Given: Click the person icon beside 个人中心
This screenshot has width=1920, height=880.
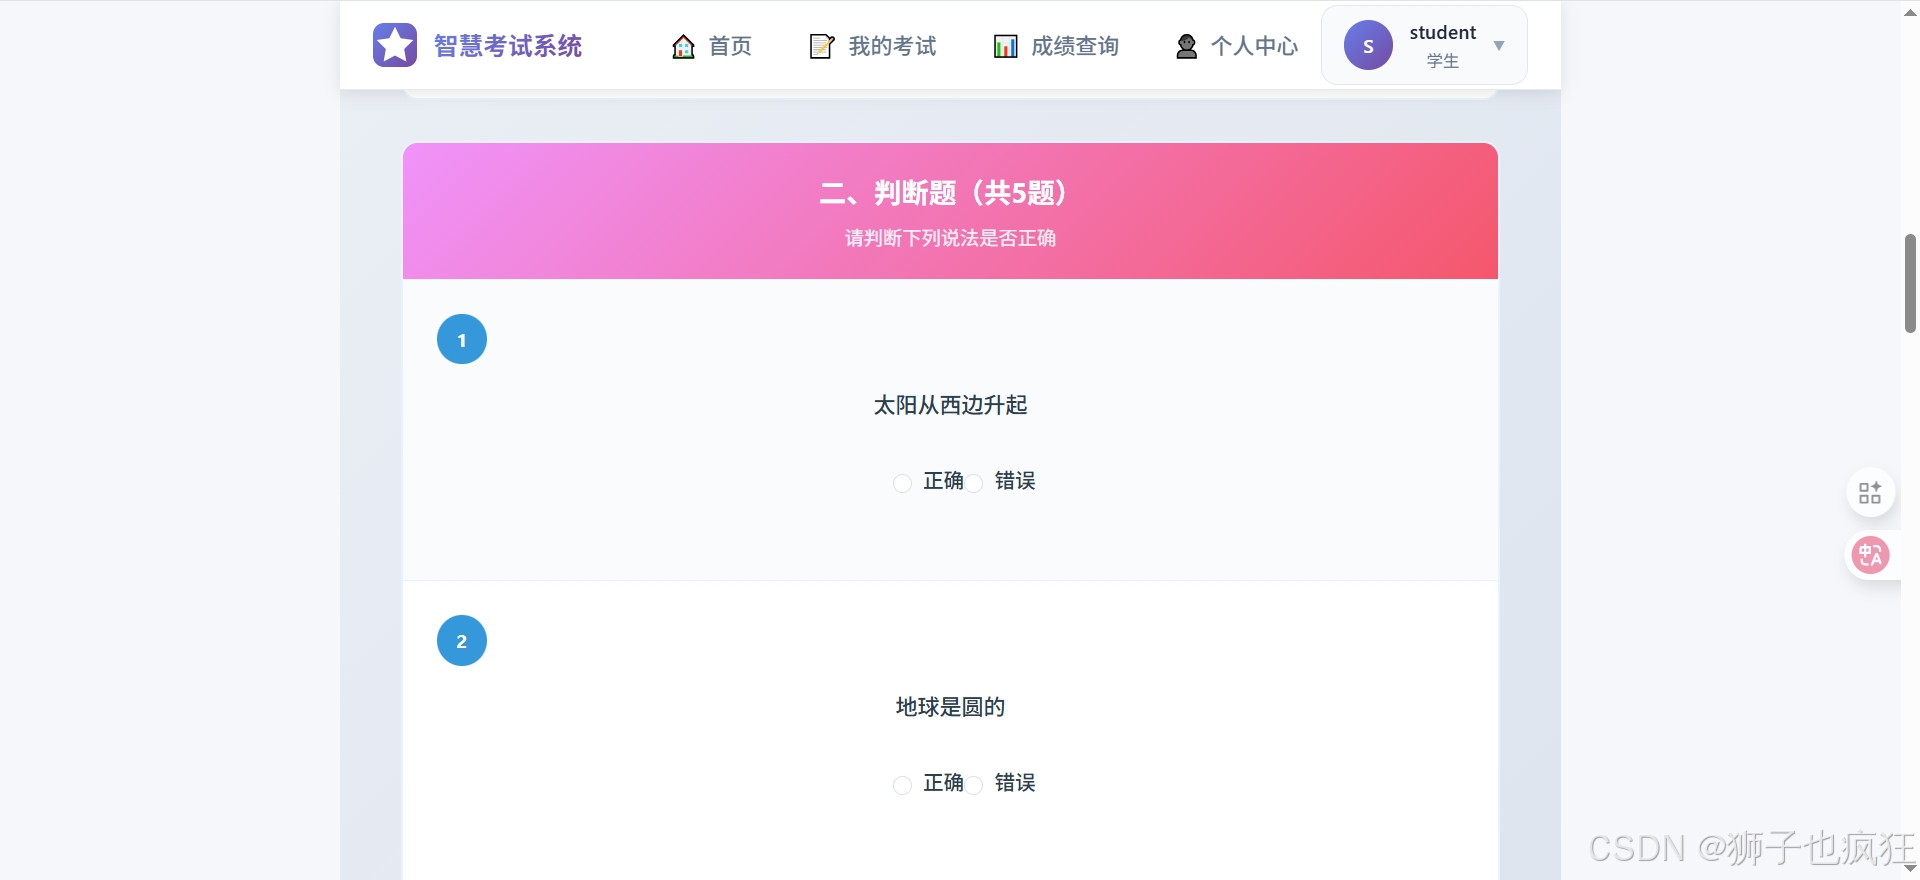Looking at the screenshot, I should point(1185,46).
